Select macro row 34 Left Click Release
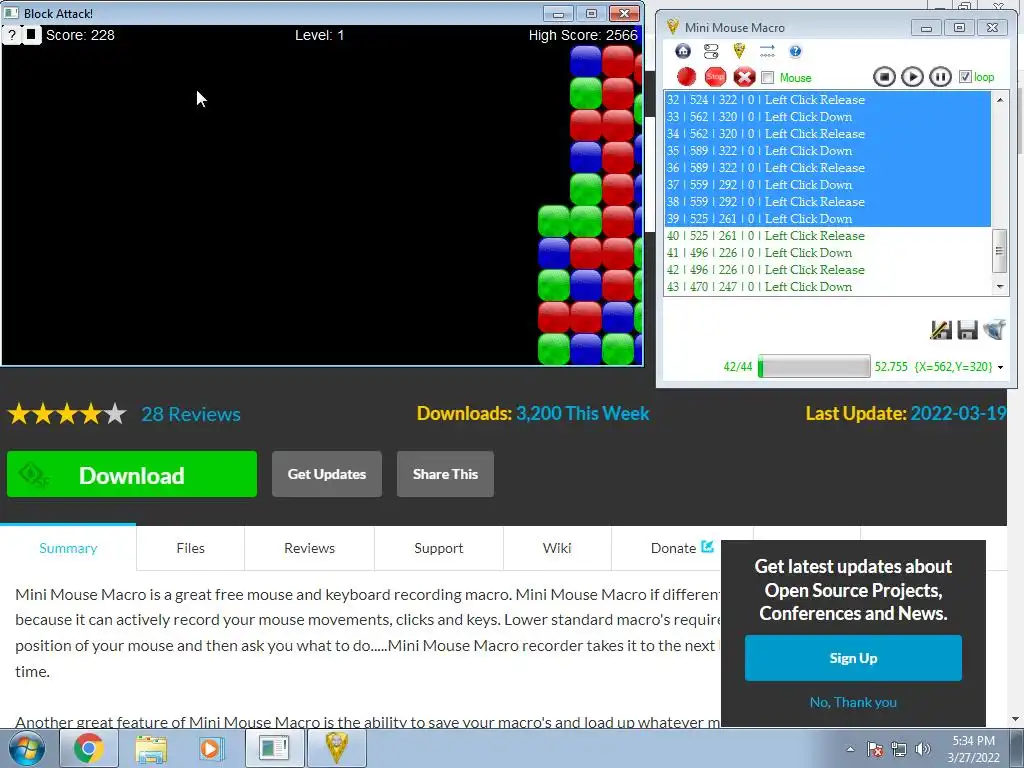Image resolution: width=1024 pixels, height=768 pixels. 827,134
